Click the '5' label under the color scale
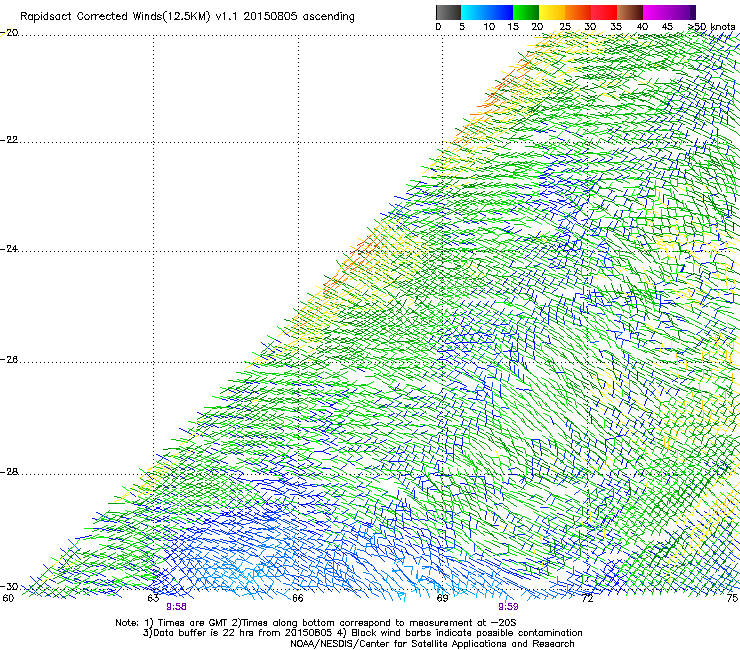This screenshot has width=740, height=650. (x=462, y=27)
